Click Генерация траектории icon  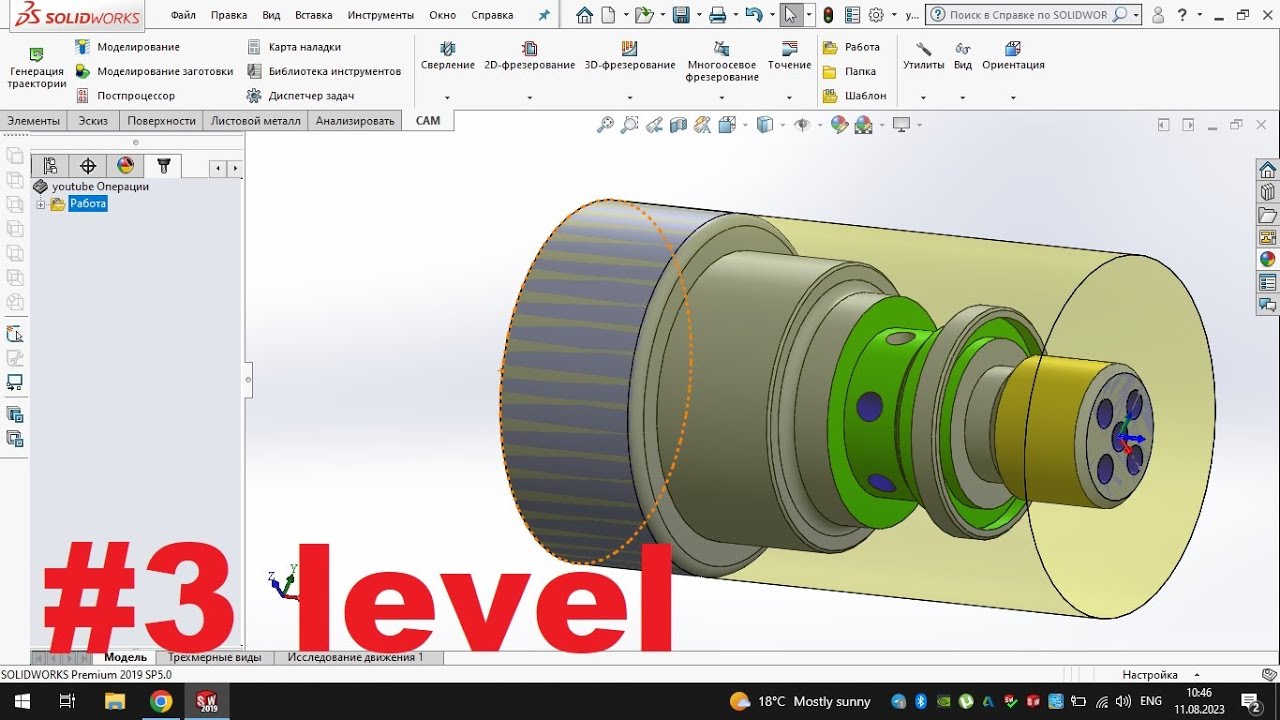click(36, 54)
